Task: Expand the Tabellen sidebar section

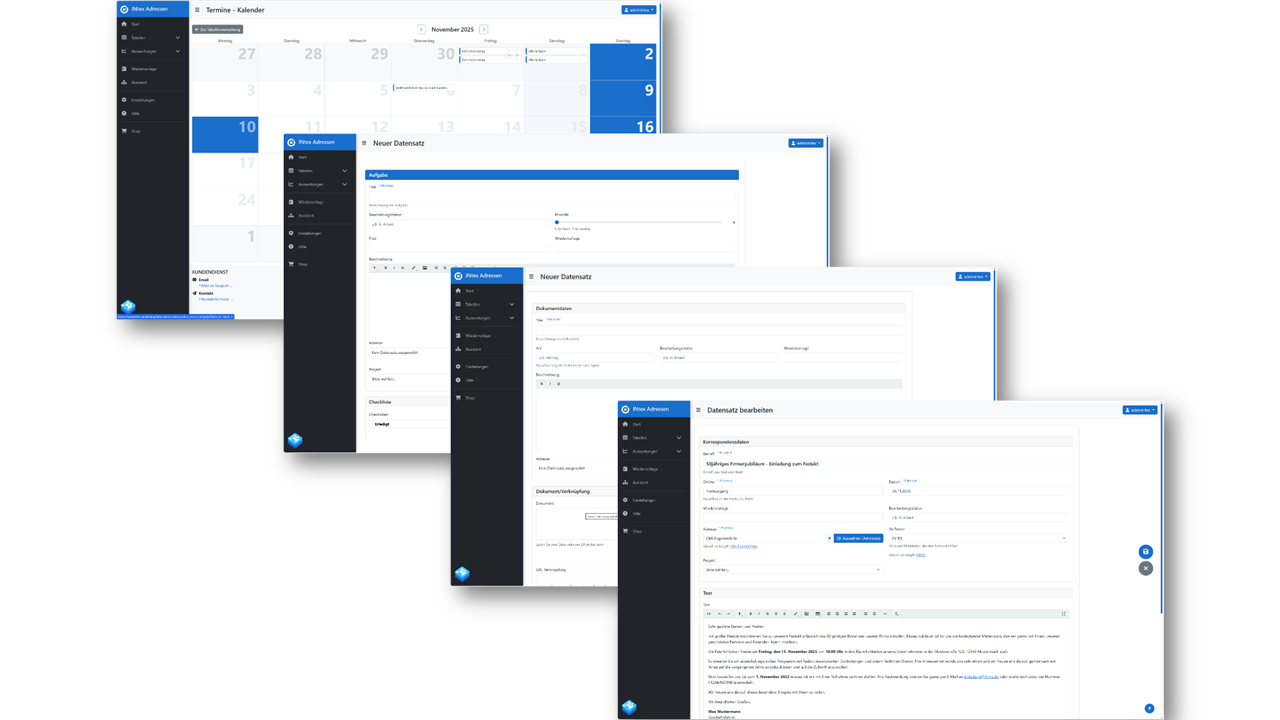Action: click(640, 437)
